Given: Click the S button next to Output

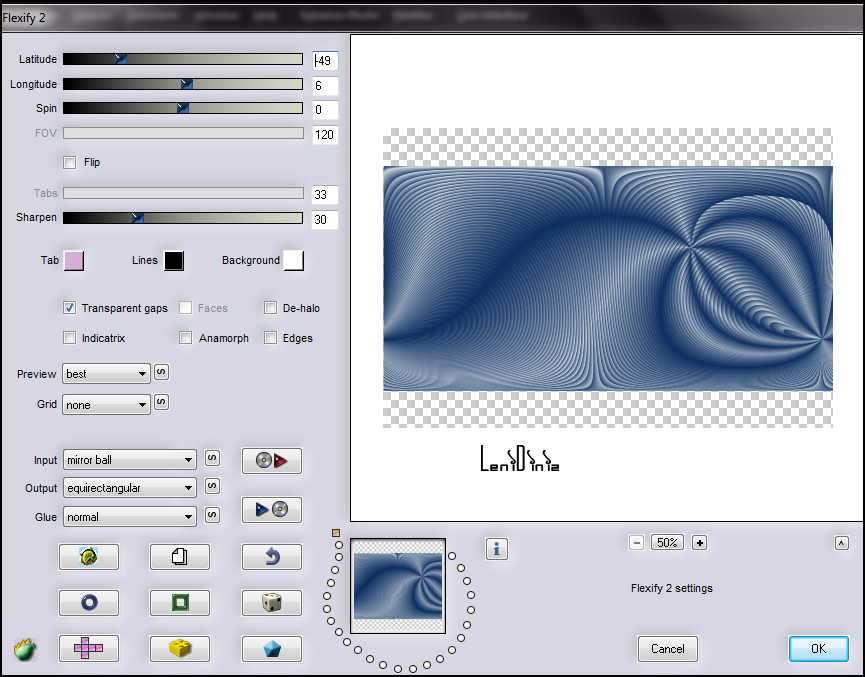Looking at the screenshot, I should coord(212,486).
